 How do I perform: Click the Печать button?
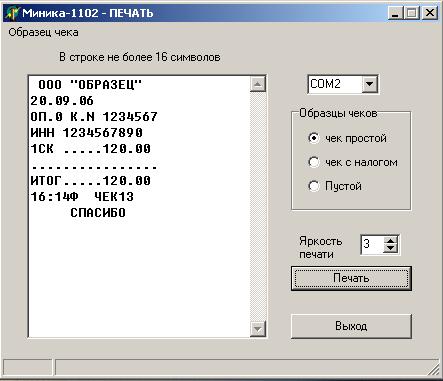click(351, 278)
